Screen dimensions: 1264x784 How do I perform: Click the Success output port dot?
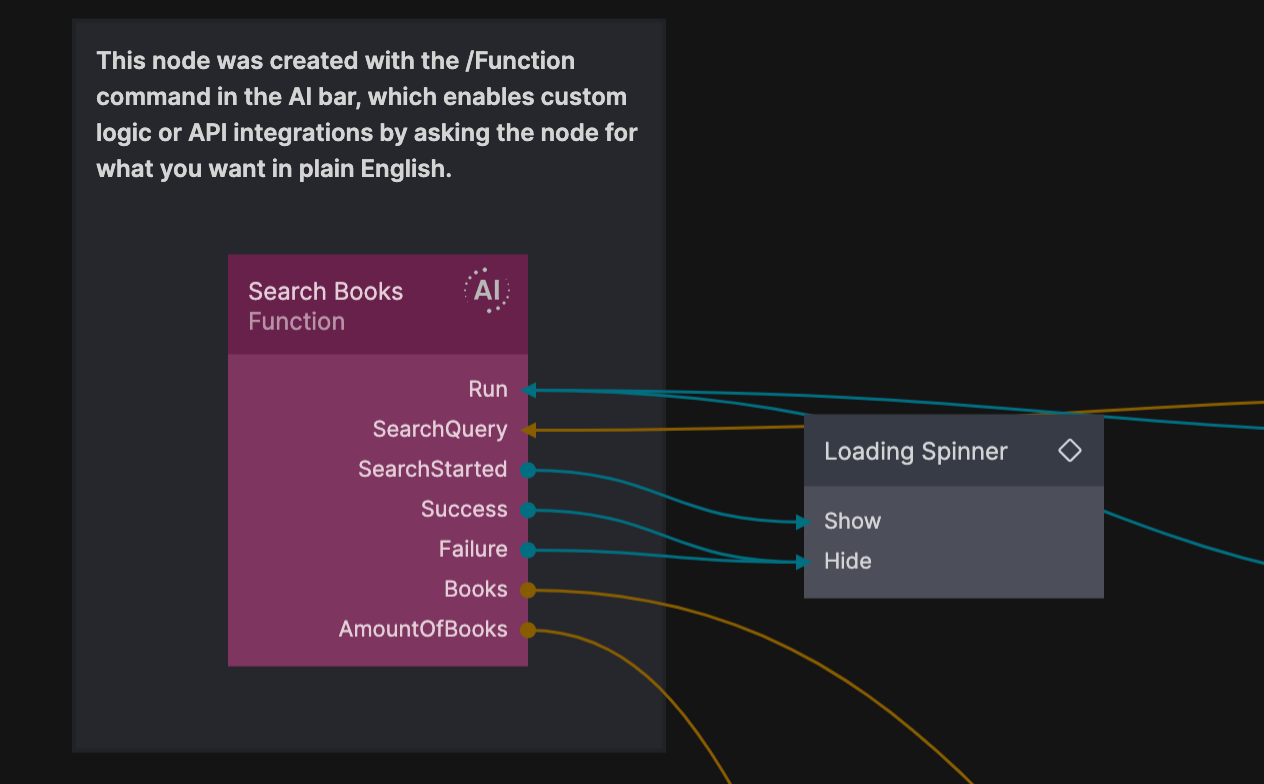(528, 510)
